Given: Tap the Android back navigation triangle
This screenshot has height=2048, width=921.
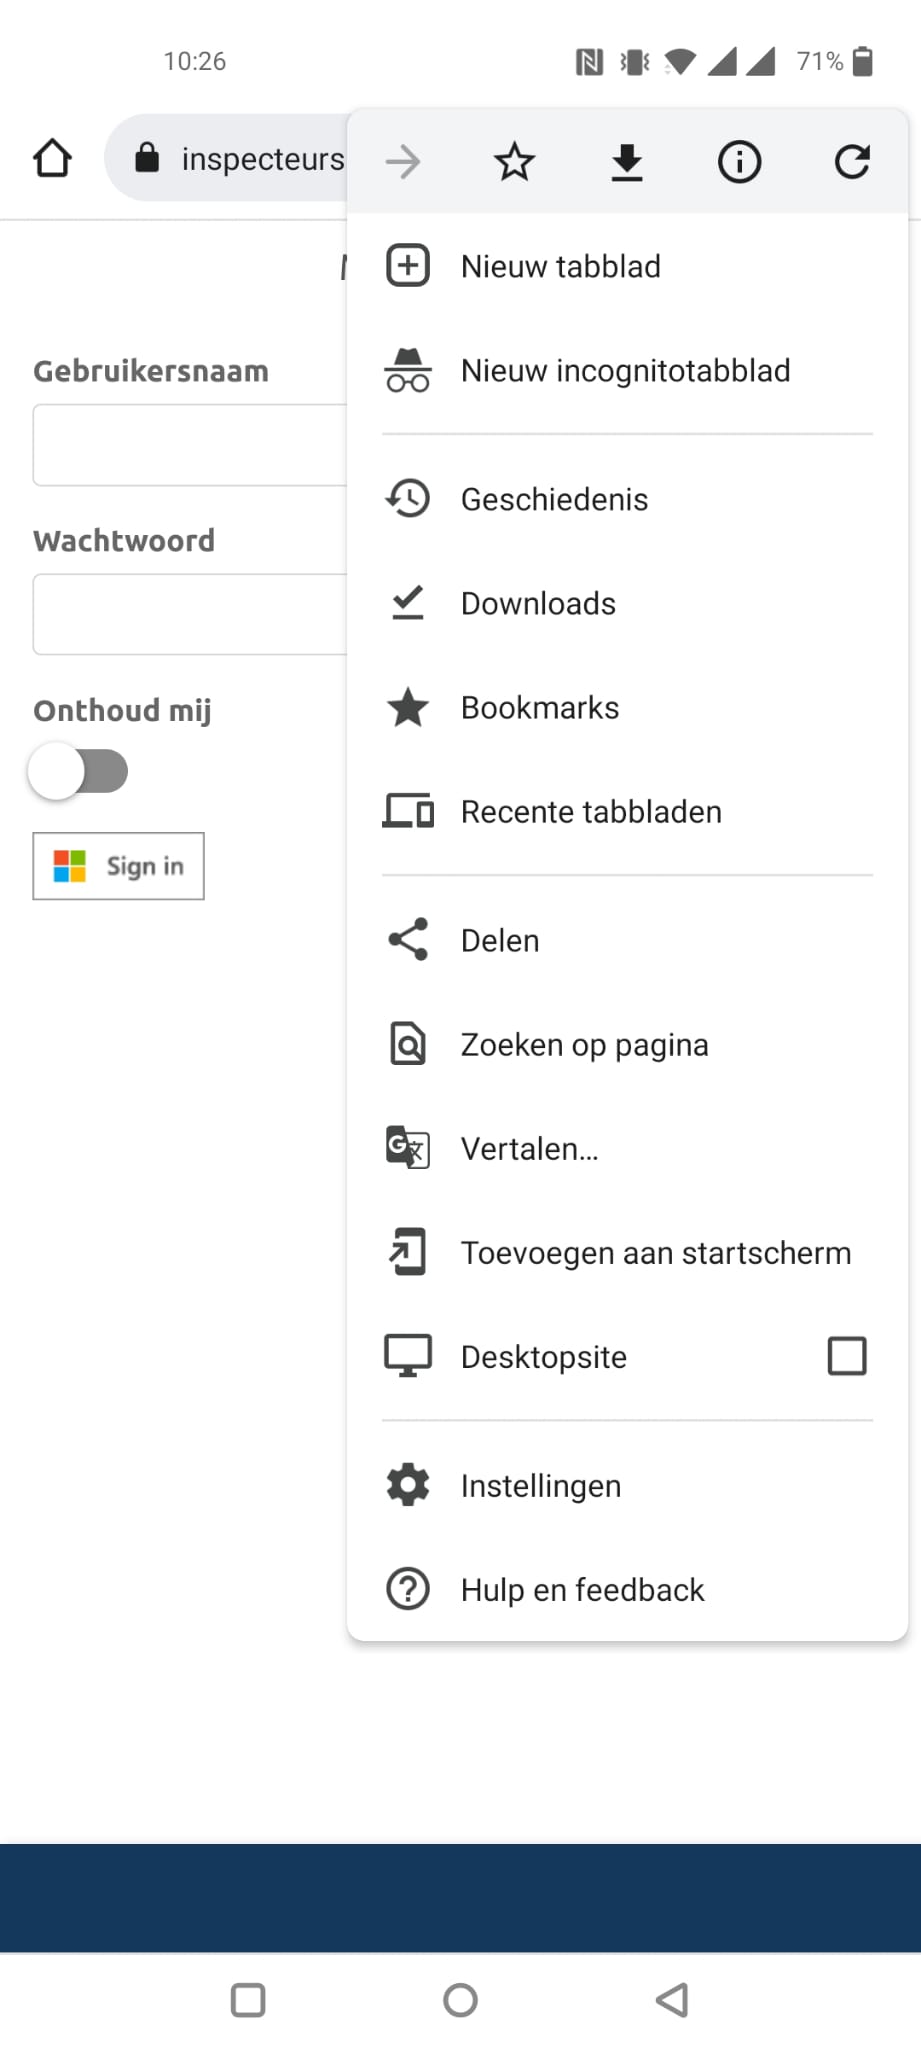Looking at the screenshot, I should pos(672,2000).
